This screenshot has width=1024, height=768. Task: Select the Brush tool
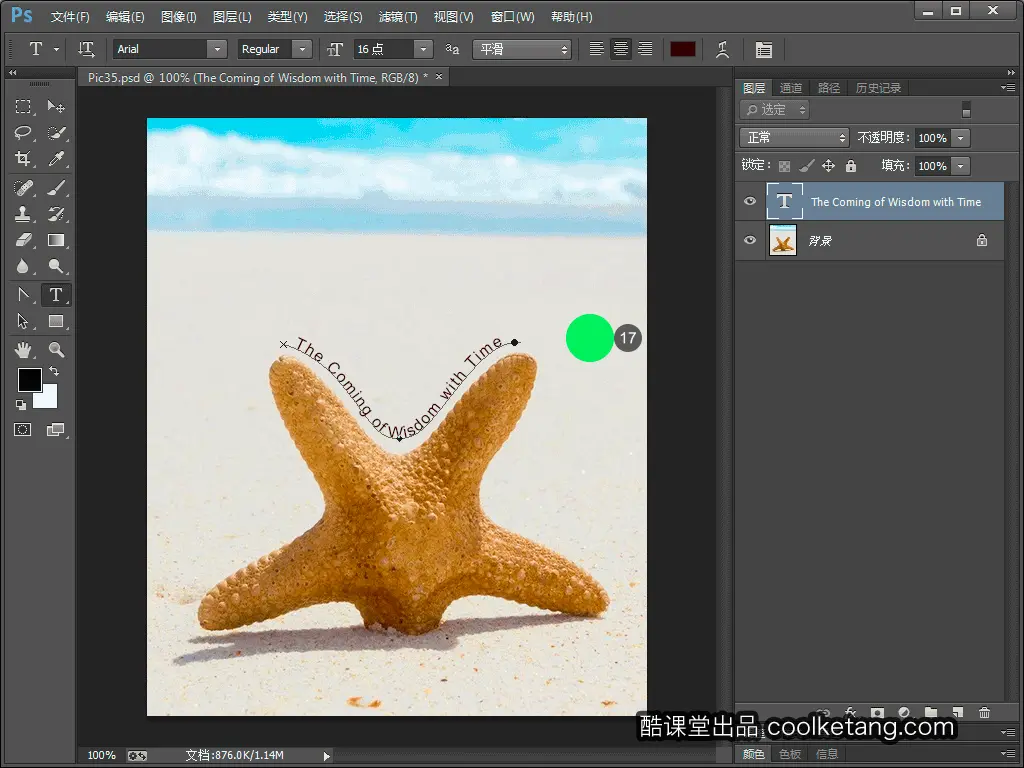point(56,188)
